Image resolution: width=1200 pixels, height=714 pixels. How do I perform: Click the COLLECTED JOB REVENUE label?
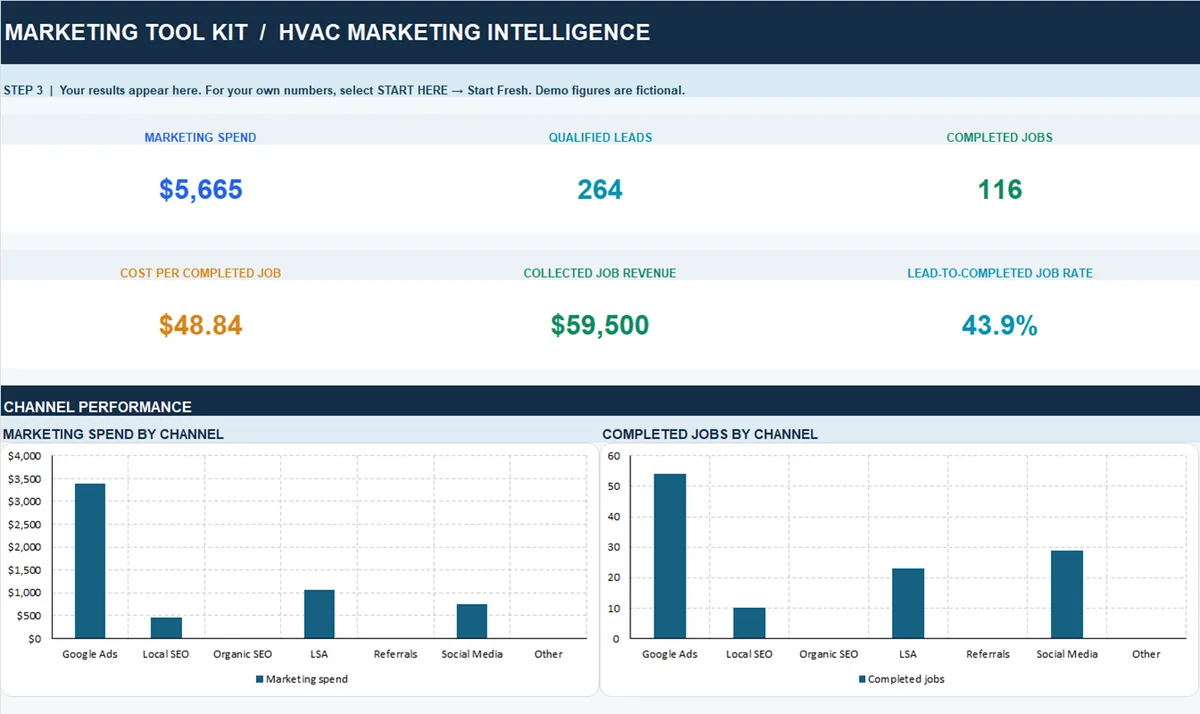(x=600, y=273)
